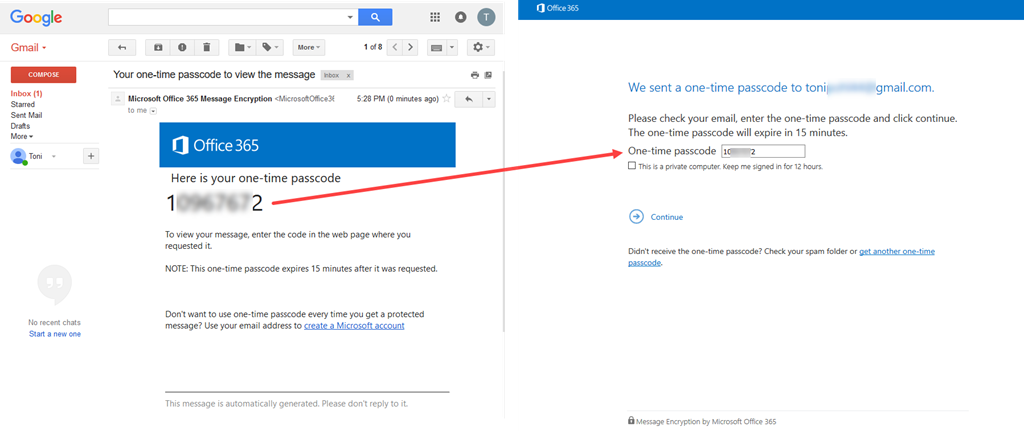Viewport: 1024px width, 431px height.
Task: Show details arrow next to 'to me'
Action: [153, 111]
